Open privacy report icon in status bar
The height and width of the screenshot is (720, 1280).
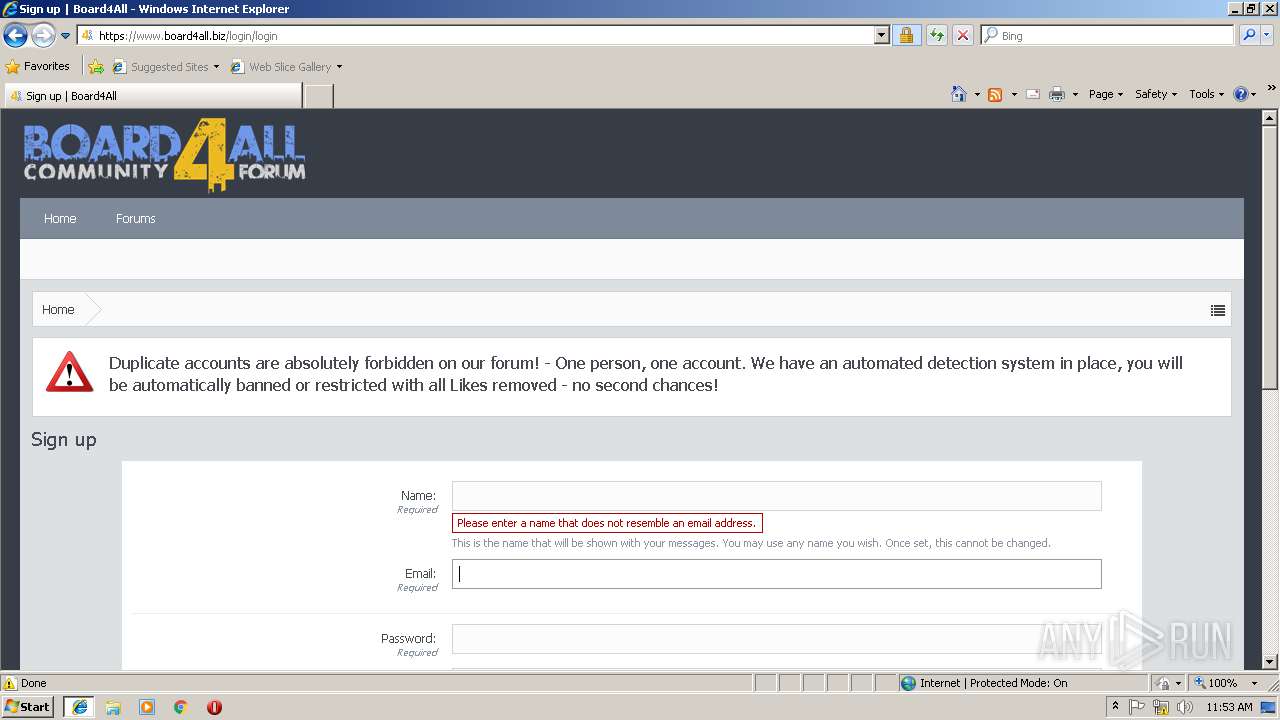pos(1164,683)
